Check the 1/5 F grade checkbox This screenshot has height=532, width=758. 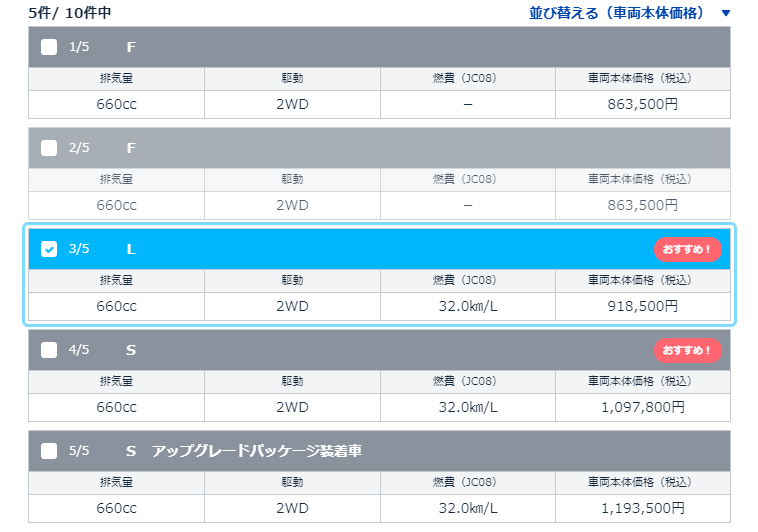point(49,47)
